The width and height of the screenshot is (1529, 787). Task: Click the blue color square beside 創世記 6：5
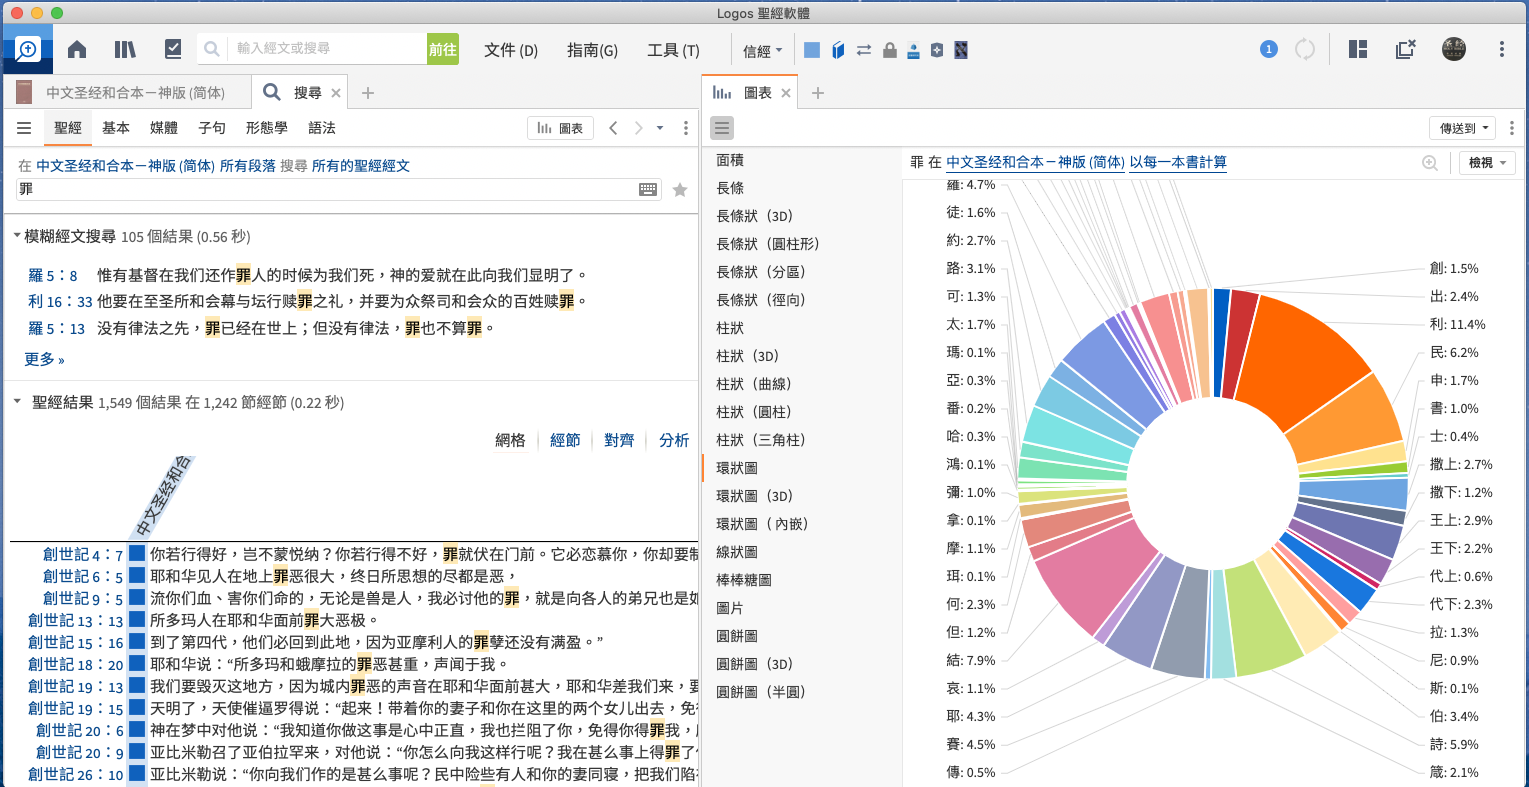tap(137, 576)
